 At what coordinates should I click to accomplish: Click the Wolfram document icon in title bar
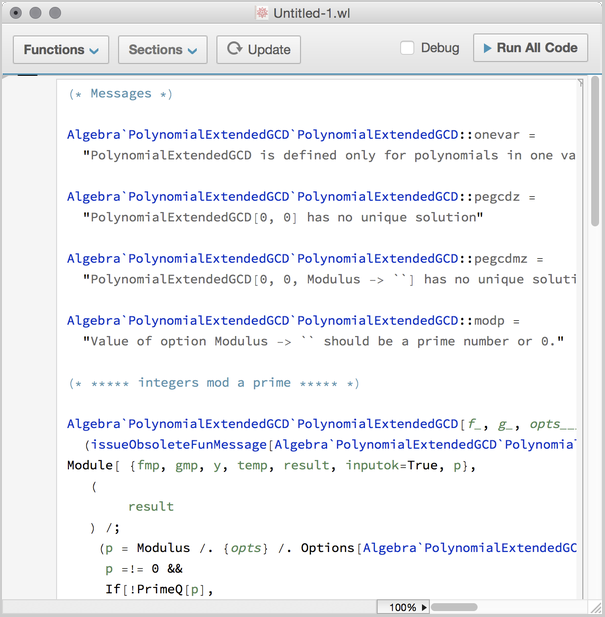(x=262, y=13)
